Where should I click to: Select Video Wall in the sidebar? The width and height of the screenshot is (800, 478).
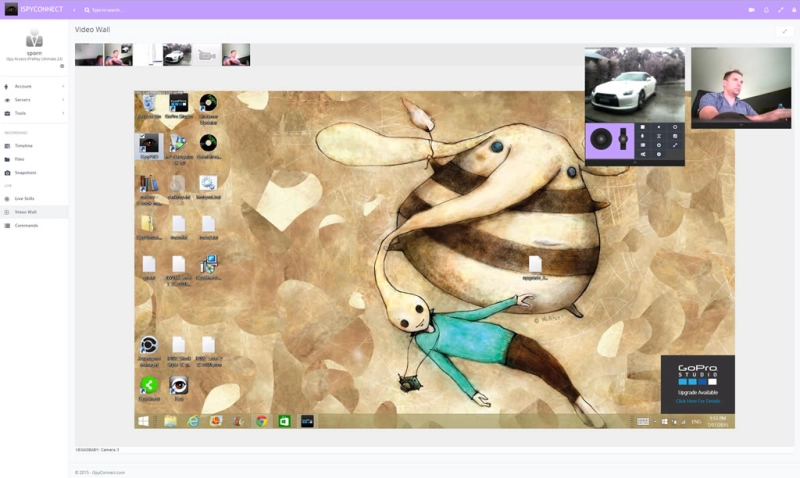[34, 212]
